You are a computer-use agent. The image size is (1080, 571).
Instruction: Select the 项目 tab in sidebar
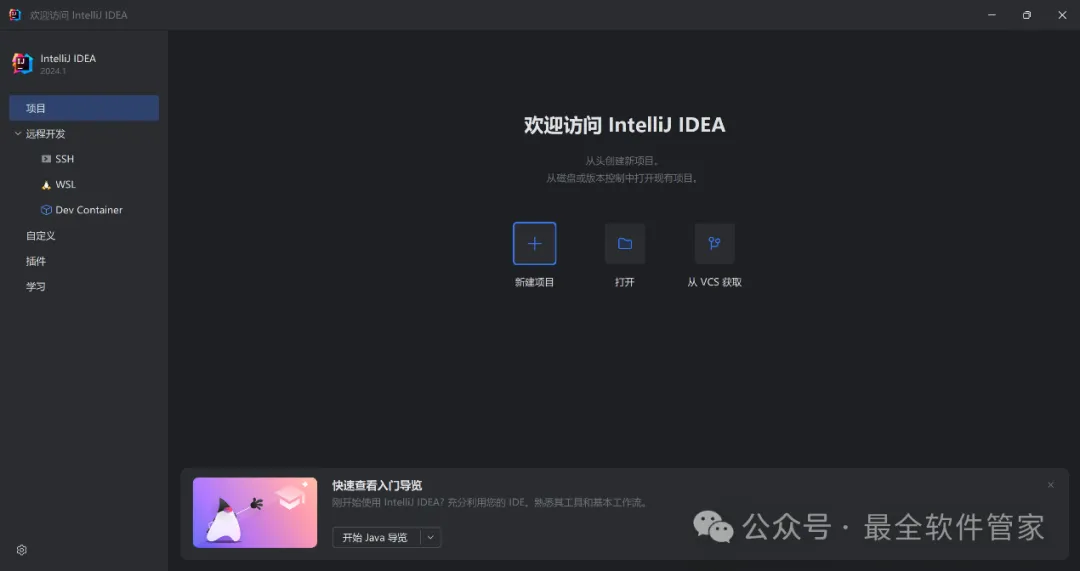coord(84,108)
